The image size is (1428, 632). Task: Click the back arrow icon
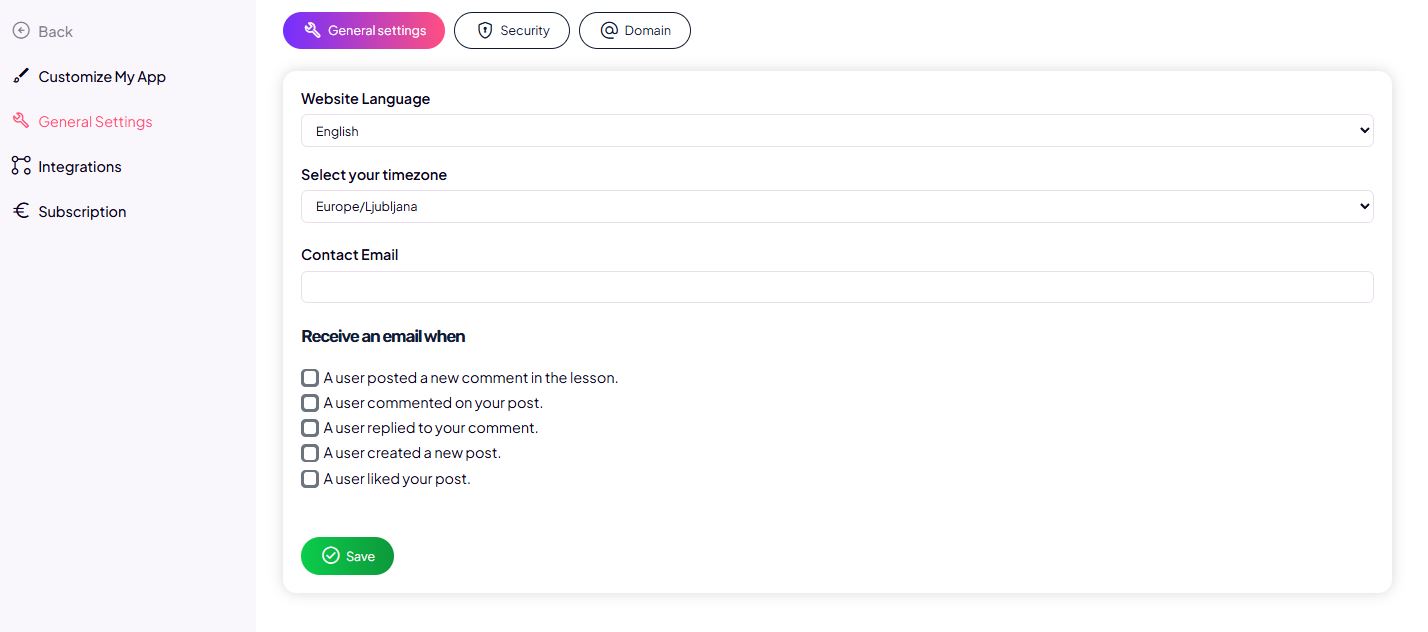[x=21, y=31]
